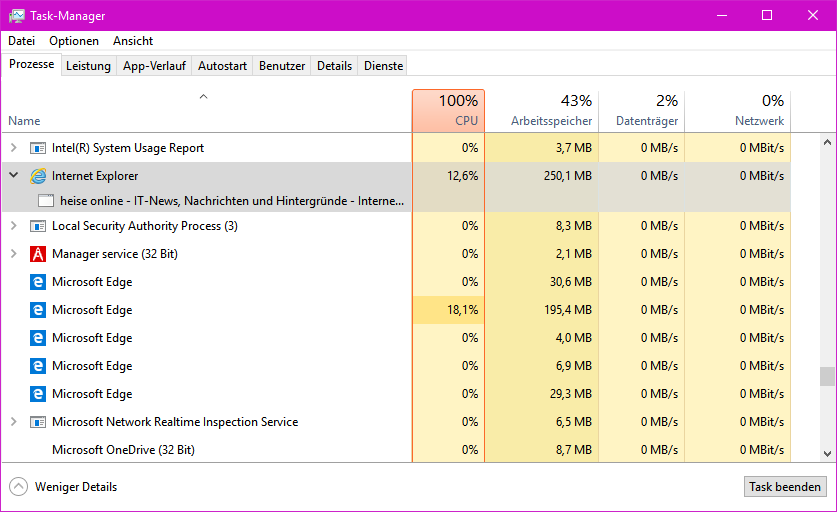Click the vertical scrollbar thumb
This screenshot has height=512, width=837.
(827, 376)
